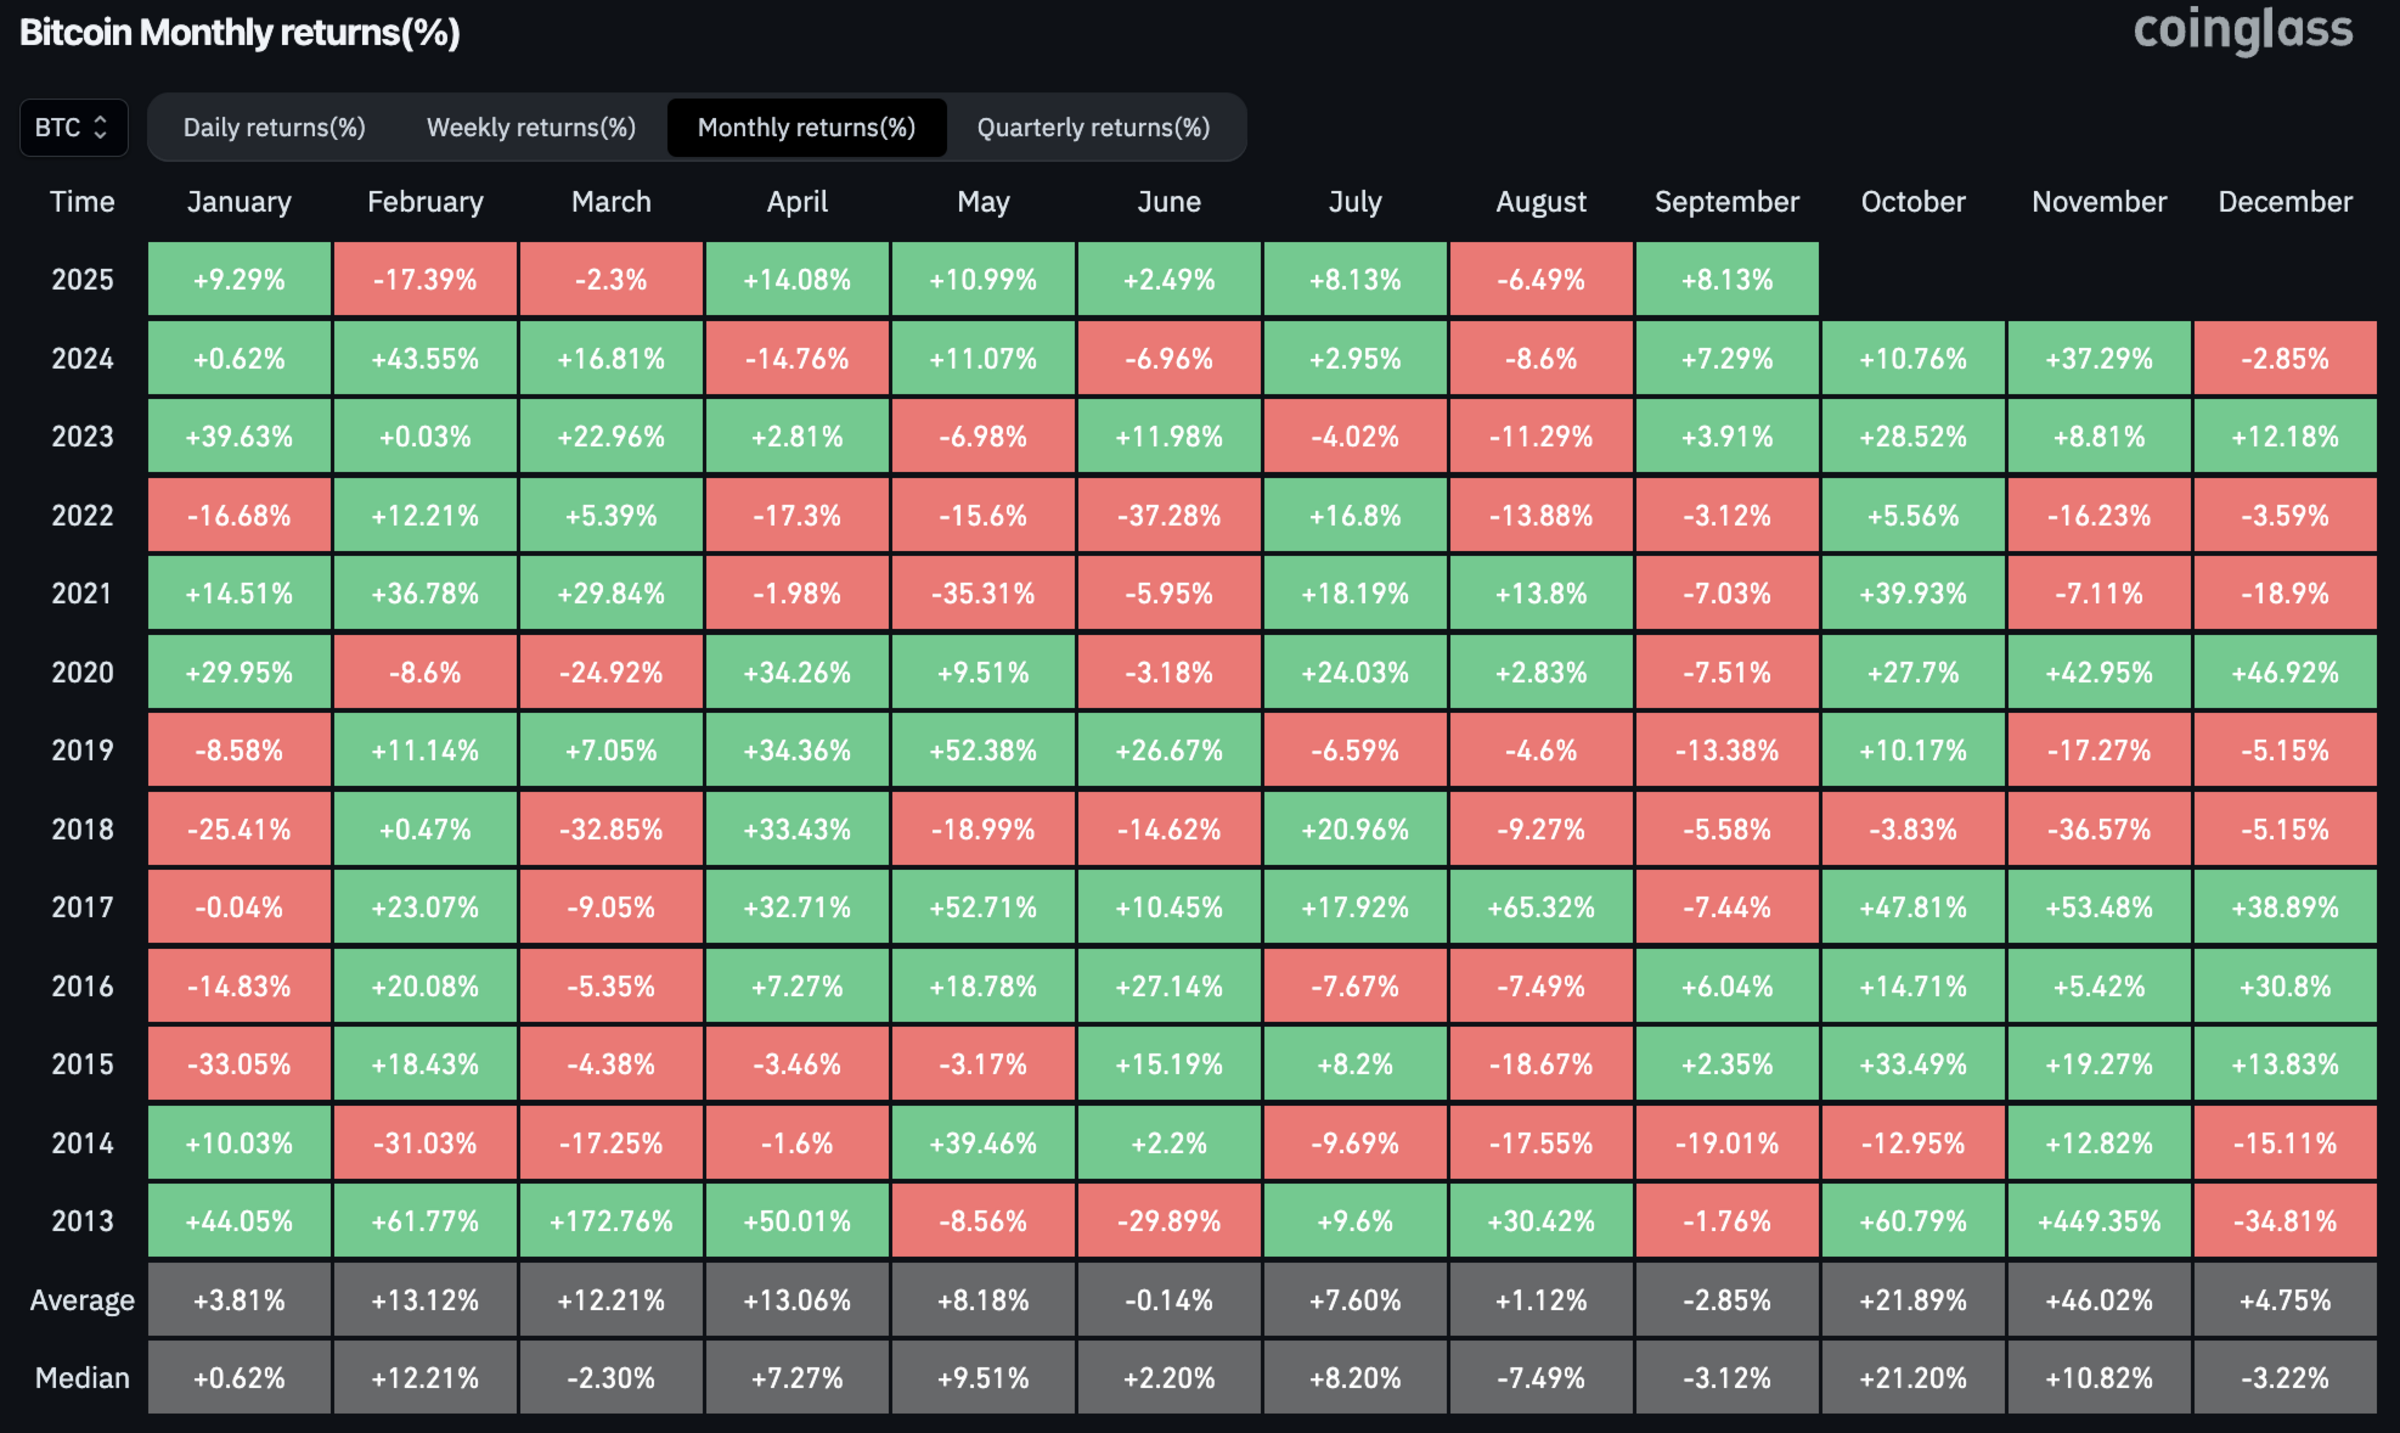
Task: Click the 2024 February +43.55% cell
Action: 425,358
